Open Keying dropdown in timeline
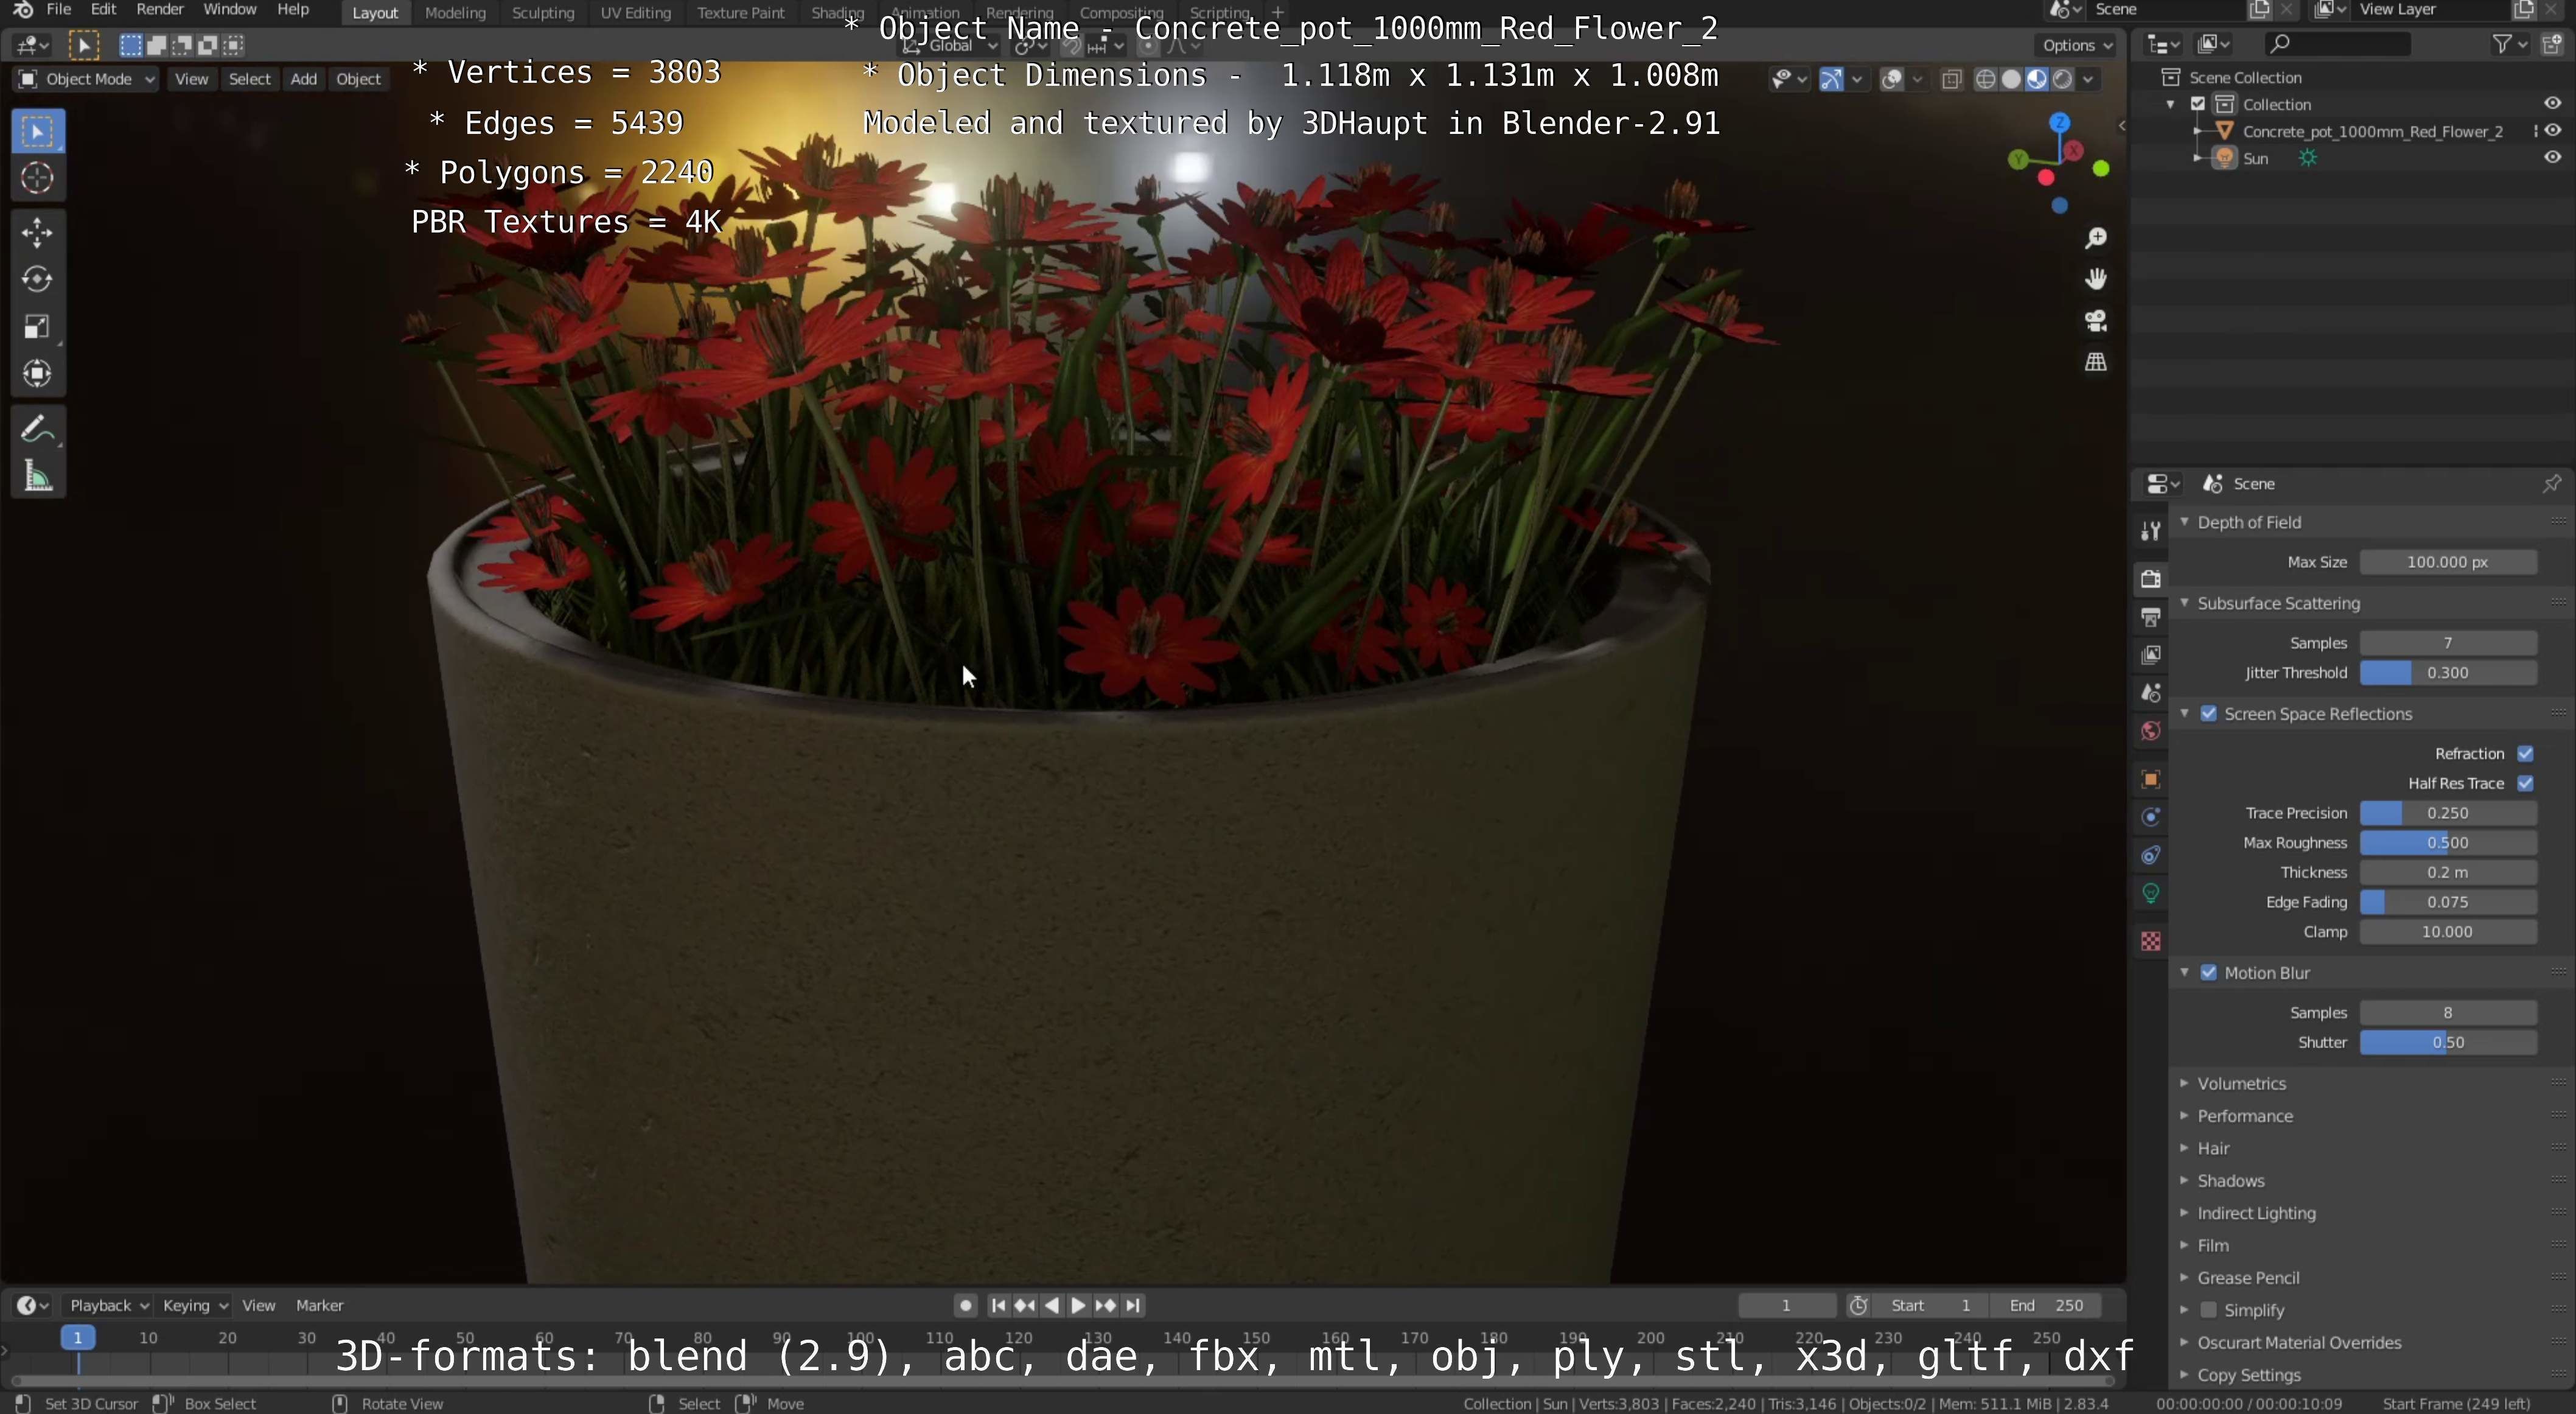Screen dimensions: 2576x1414 [x=194, y=1306]
